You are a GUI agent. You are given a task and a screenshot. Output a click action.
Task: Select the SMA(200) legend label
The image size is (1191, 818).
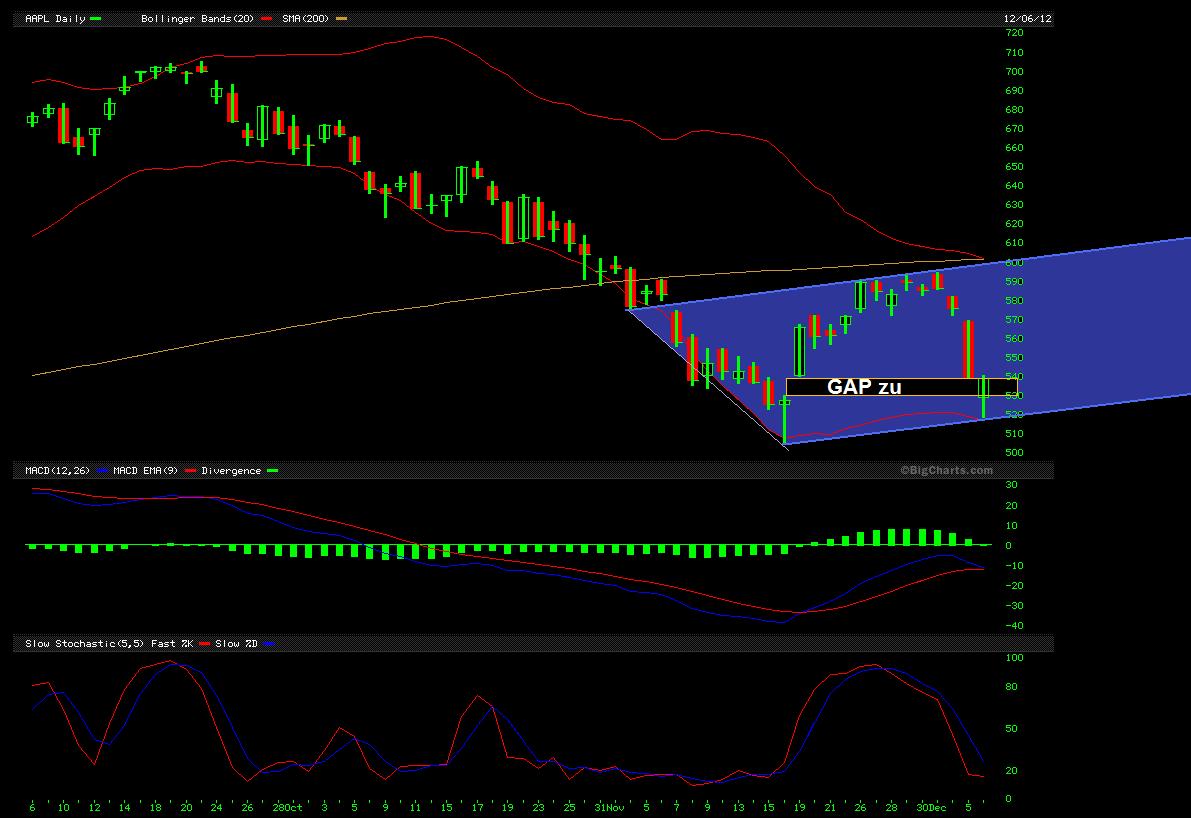tap(305, 18)
